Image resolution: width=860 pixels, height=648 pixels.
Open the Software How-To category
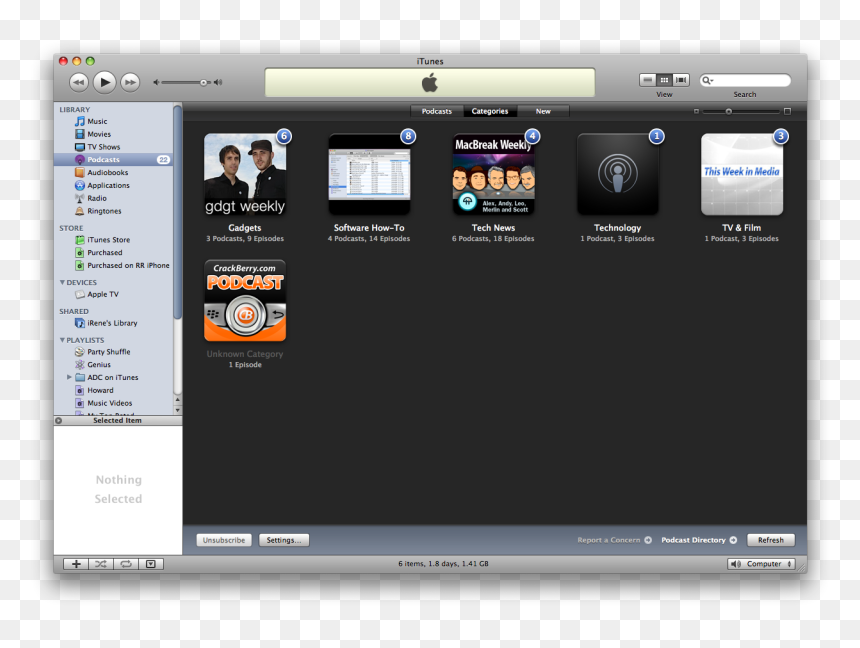[x=369, y=174]
